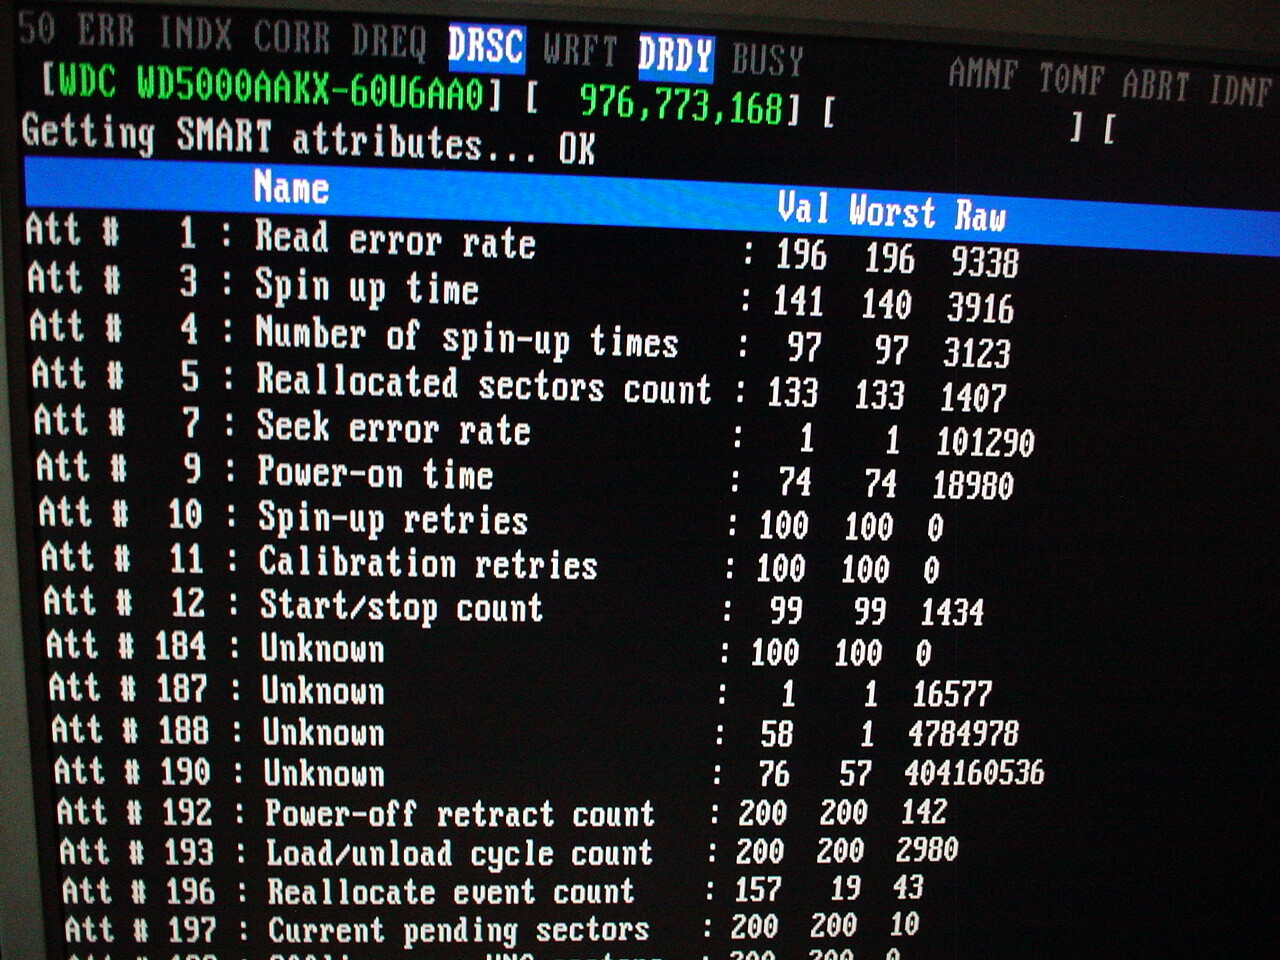Click worst value 140 for Spin up time
Screen dimensions: 1280x960
pos(886,304)
